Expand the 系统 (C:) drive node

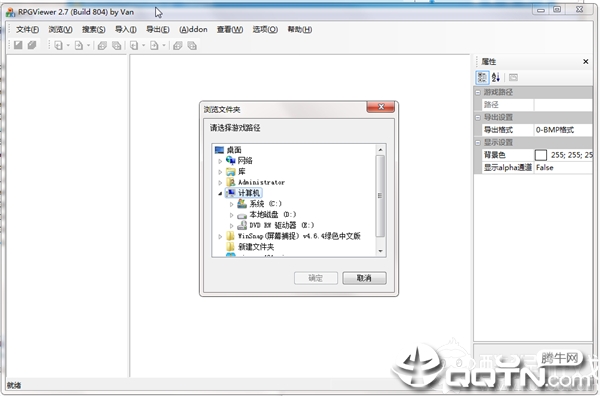(231, 204)
